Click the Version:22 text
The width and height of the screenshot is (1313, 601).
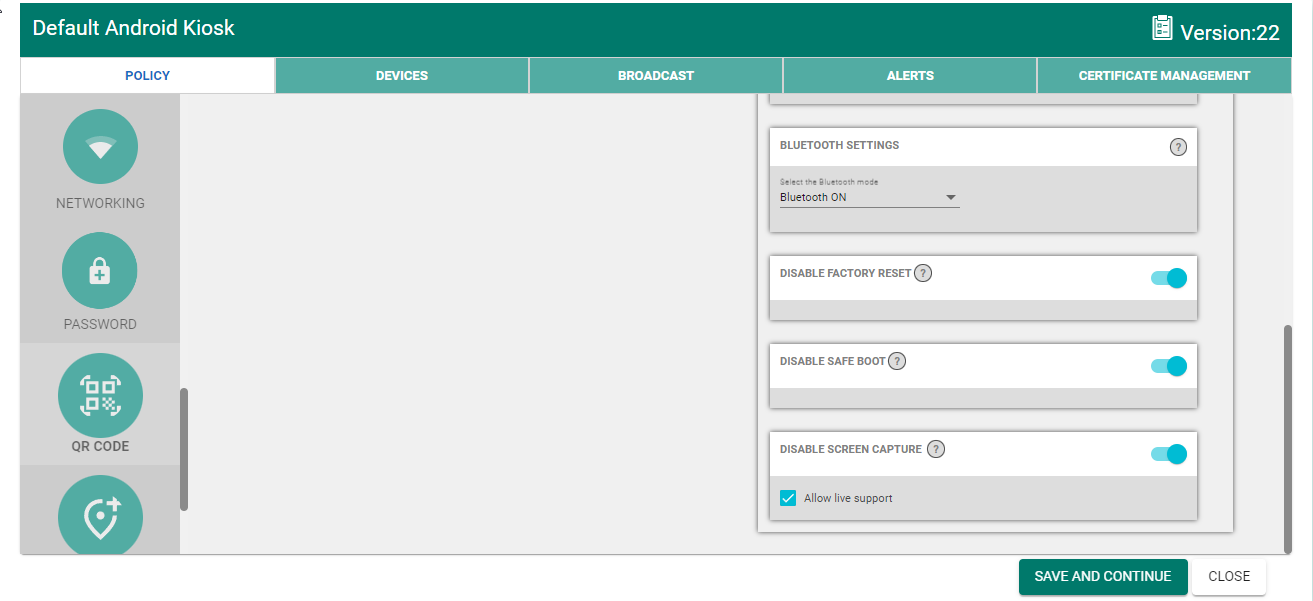pos(1230,32)
